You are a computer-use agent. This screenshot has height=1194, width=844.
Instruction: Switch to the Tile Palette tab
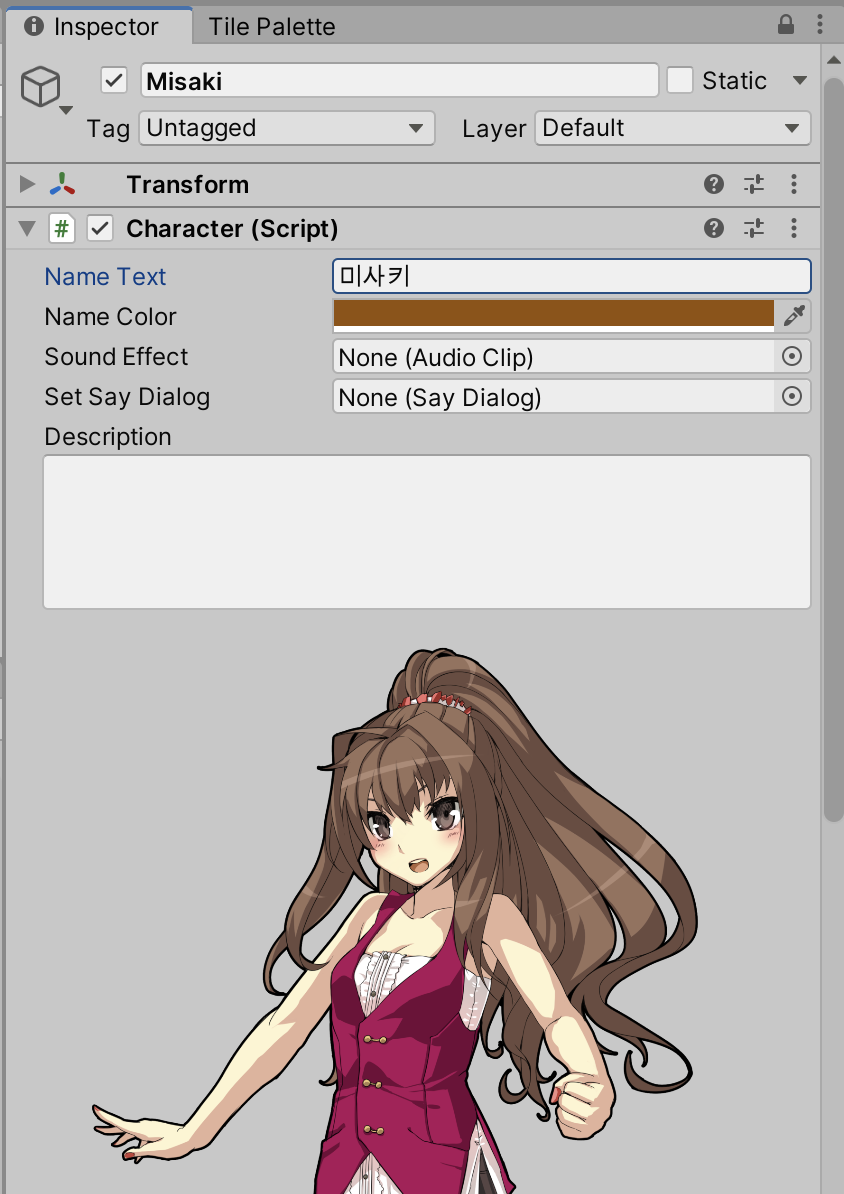coord(272,27)
